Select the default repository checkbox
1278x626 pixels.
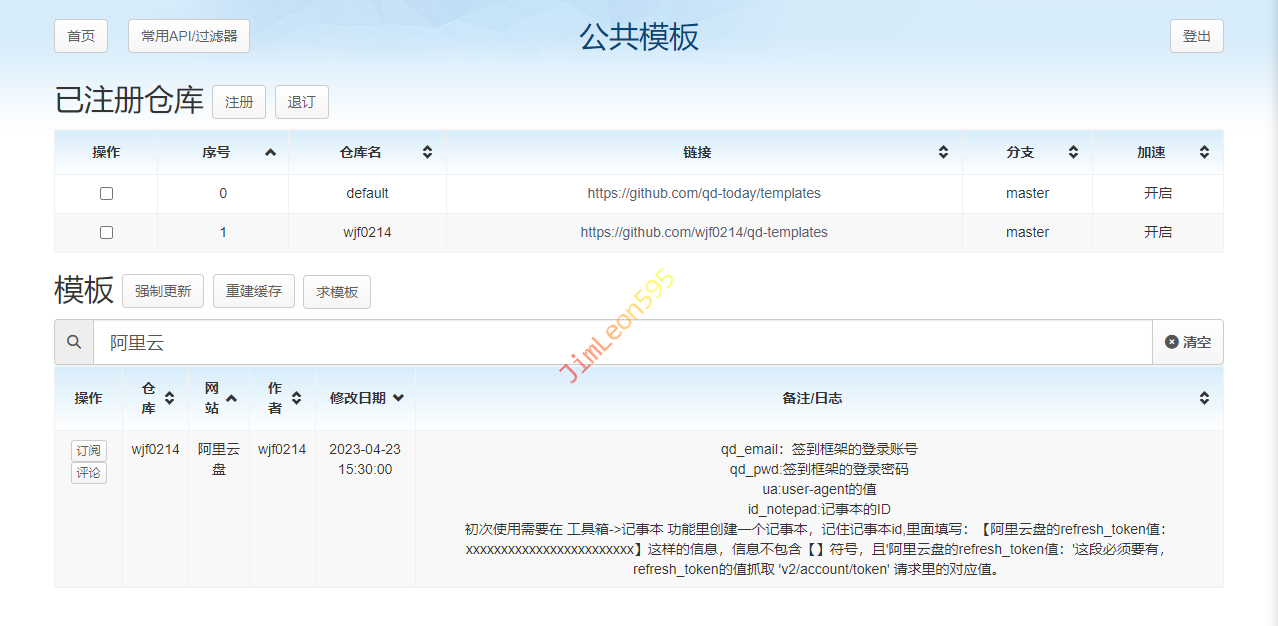point(106,193)
